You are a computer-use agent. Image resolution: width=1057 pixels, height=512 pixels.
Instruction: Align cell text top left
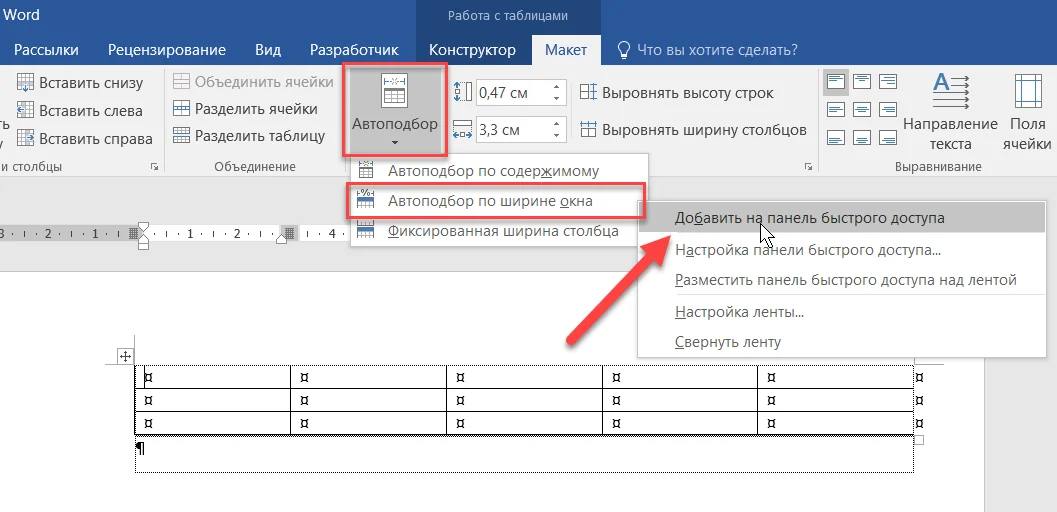[836, 82]
